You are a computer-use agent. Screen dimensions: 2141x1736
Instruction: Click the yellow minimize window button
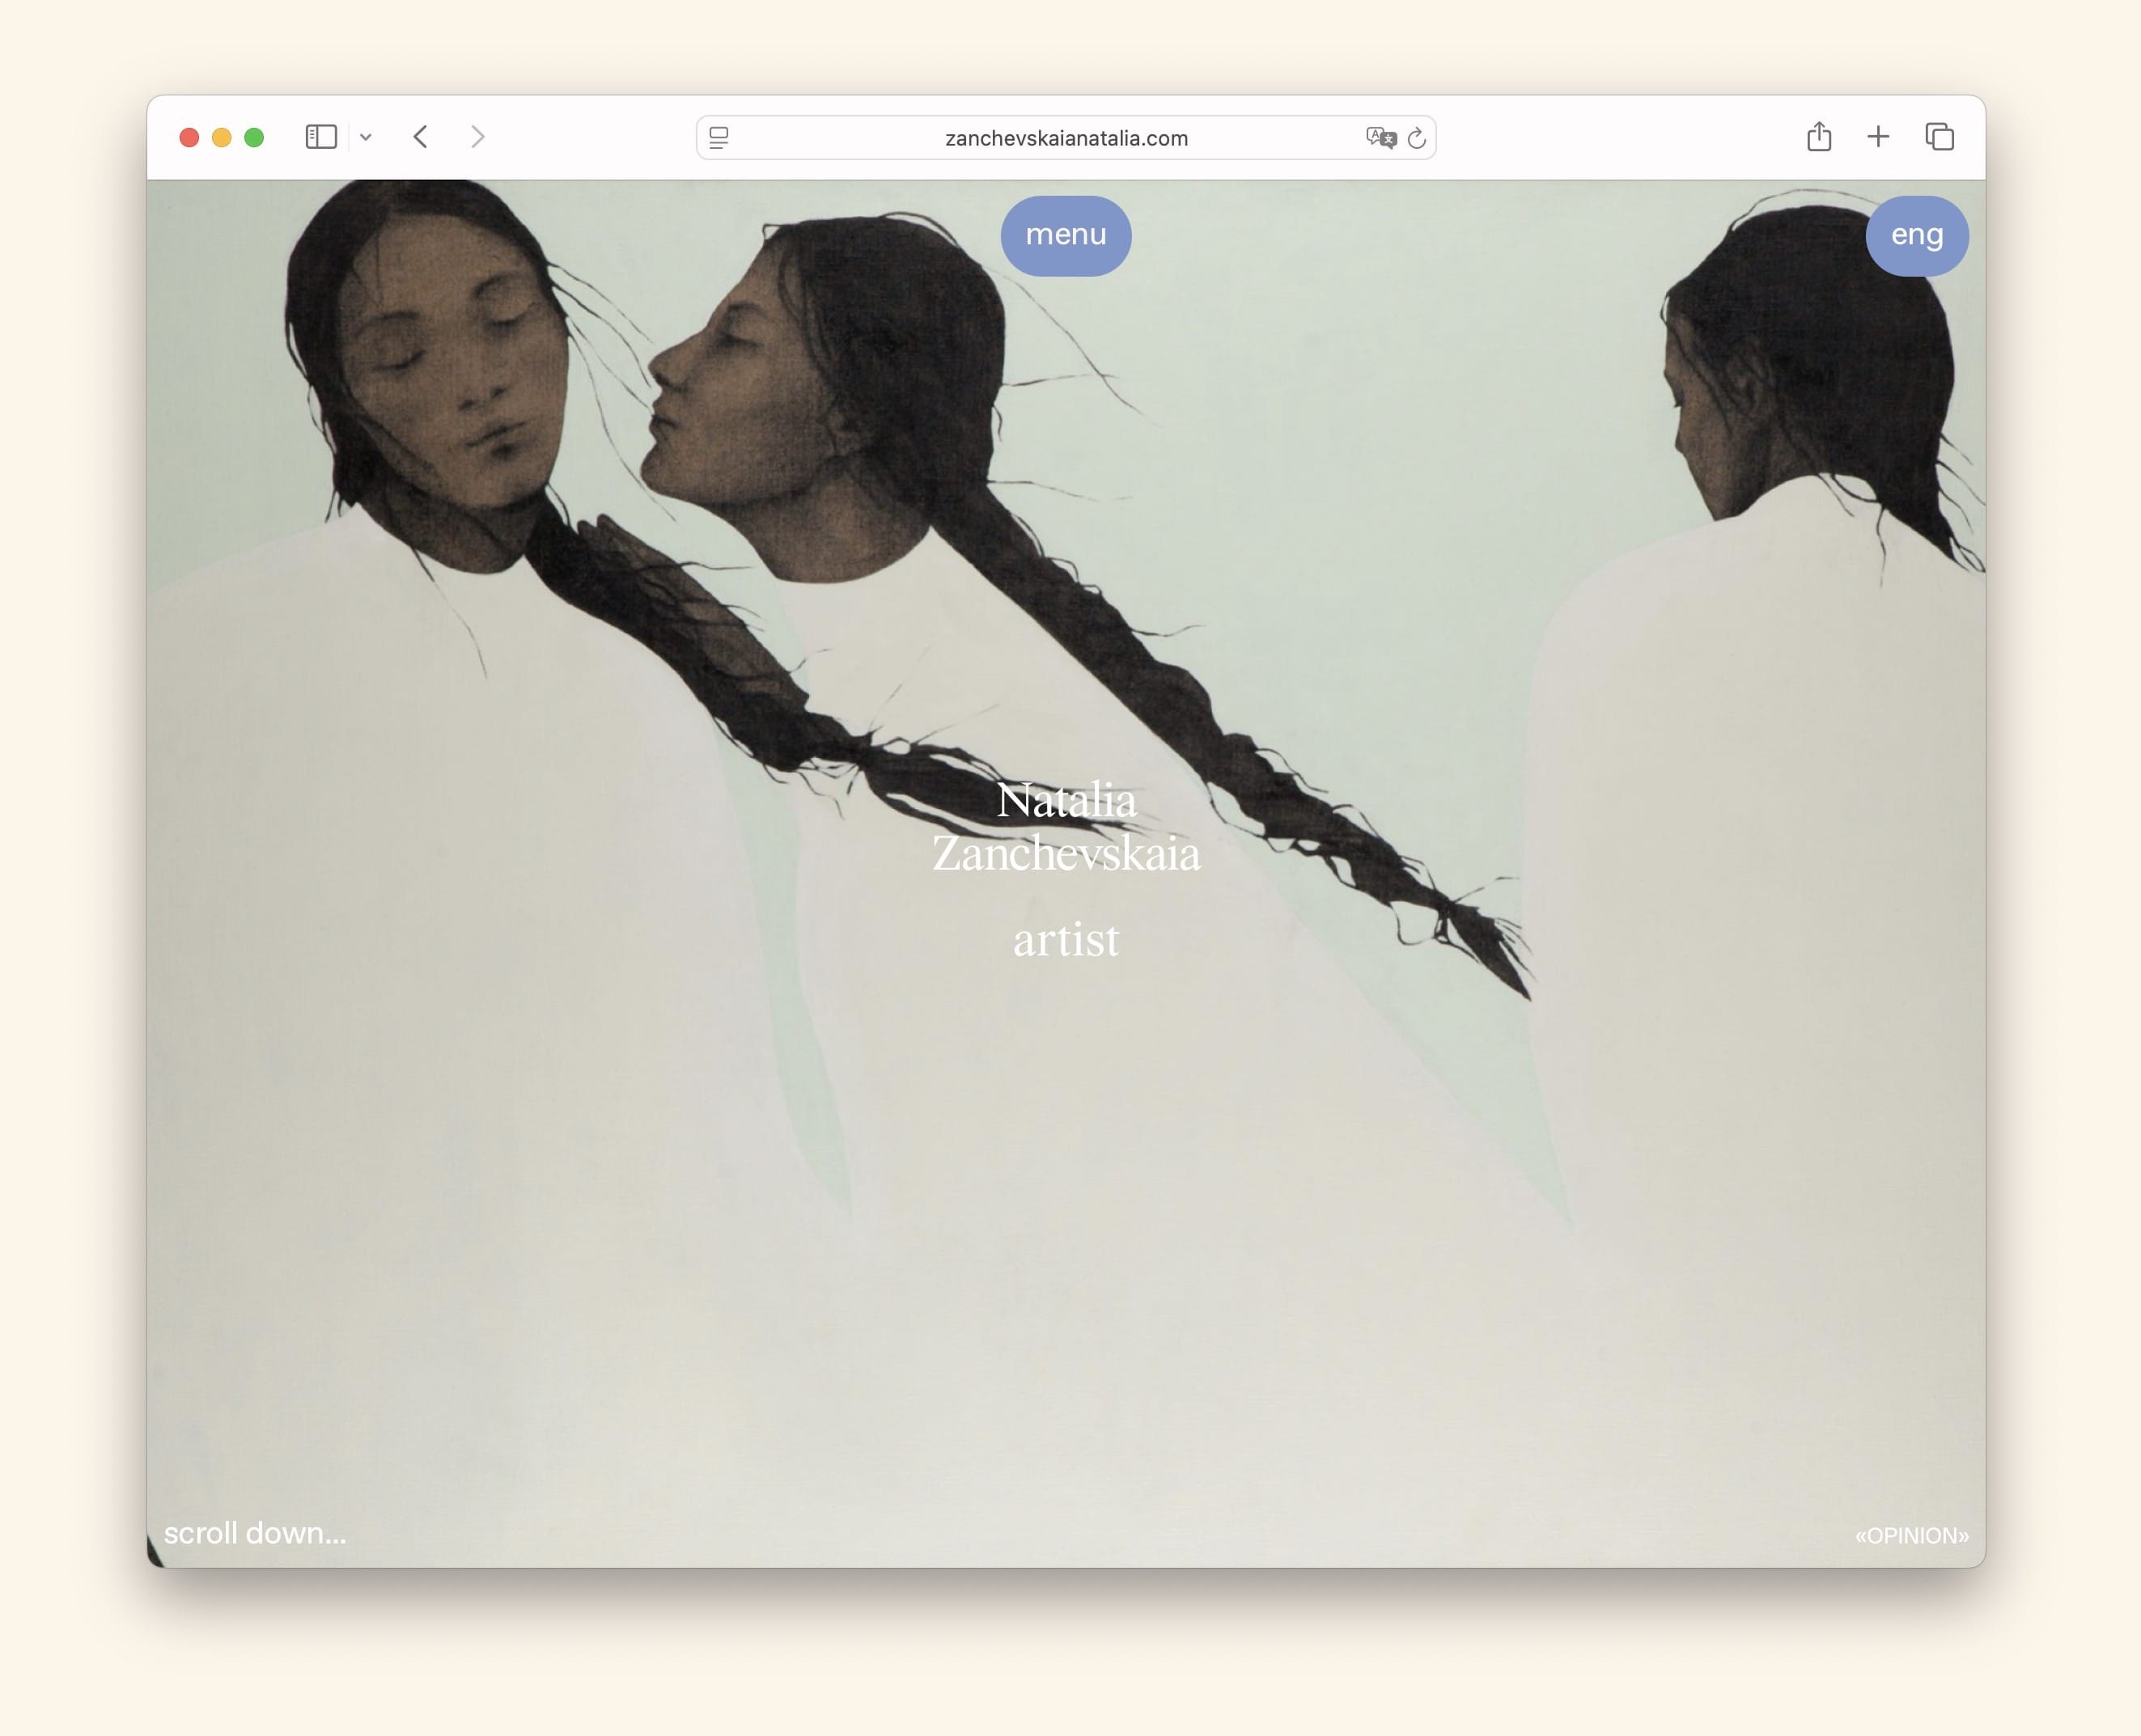pyautogui.click(x=222, y=138)
